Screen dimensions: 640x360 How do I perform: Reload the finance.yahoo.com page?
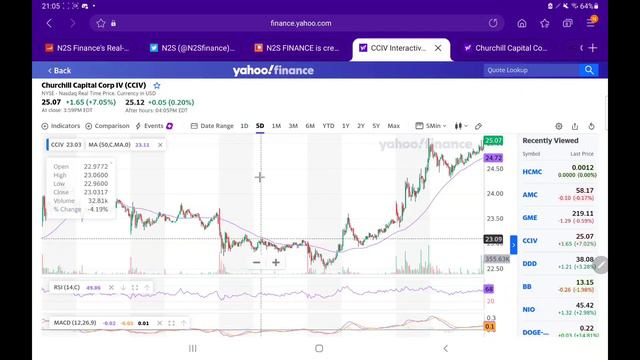tap(493, 23)
